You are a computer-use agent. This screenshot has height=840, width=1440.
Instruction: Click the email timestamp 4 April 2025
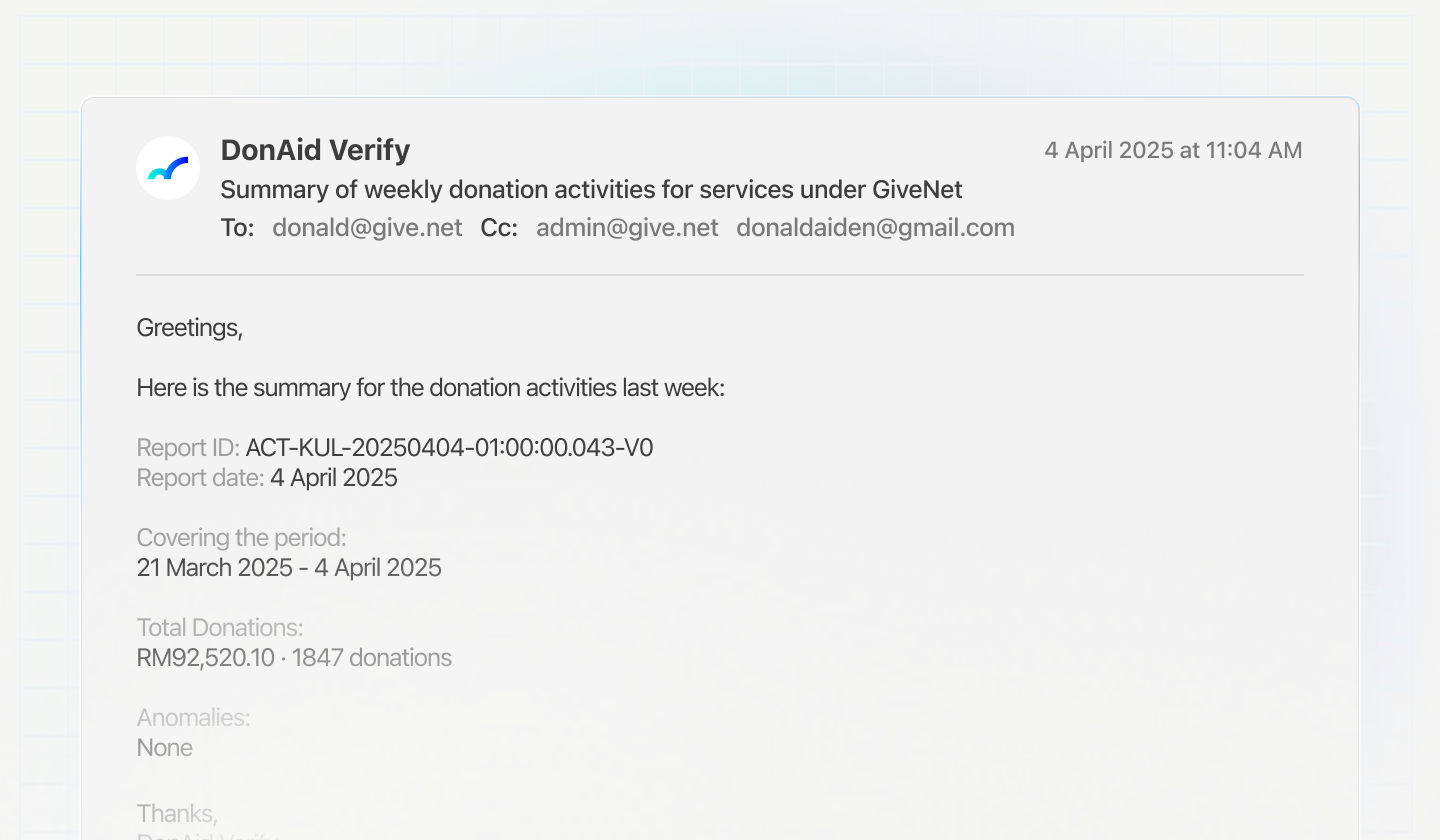[x=1173, y=150]
